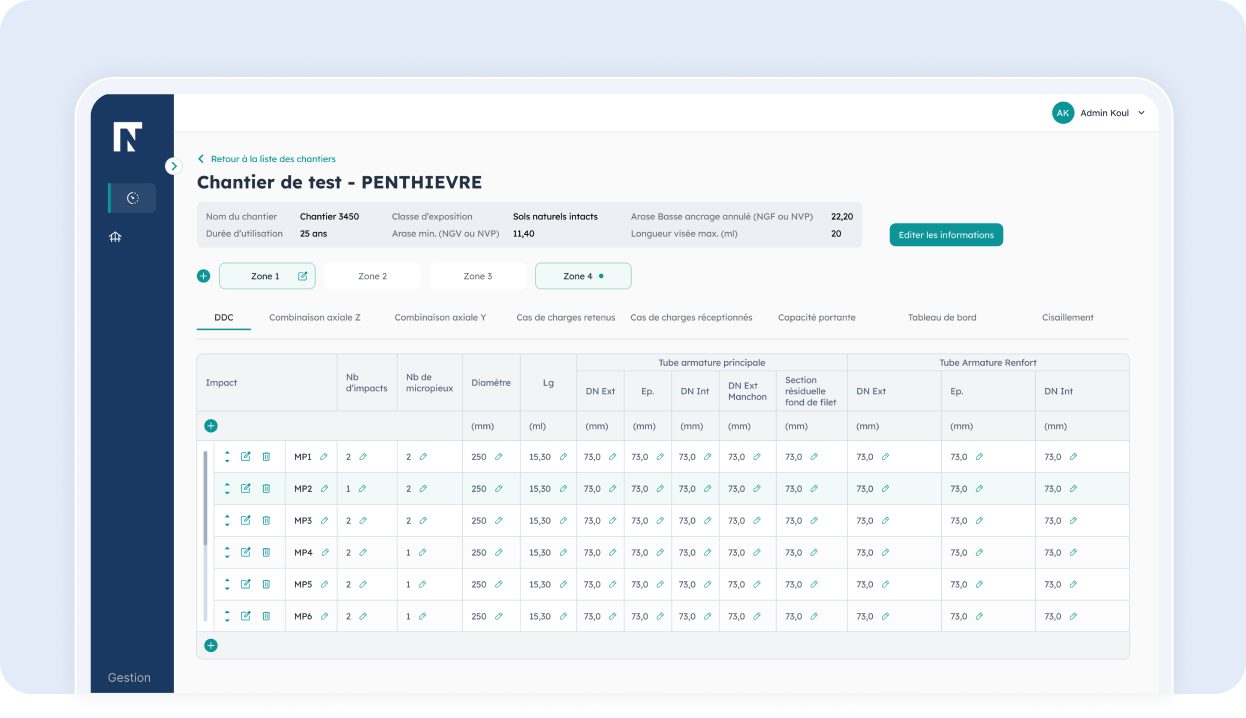Viewport: 1246px width, 718px height.
Task: Click the N logo in the sidebar
Action: 127,137
